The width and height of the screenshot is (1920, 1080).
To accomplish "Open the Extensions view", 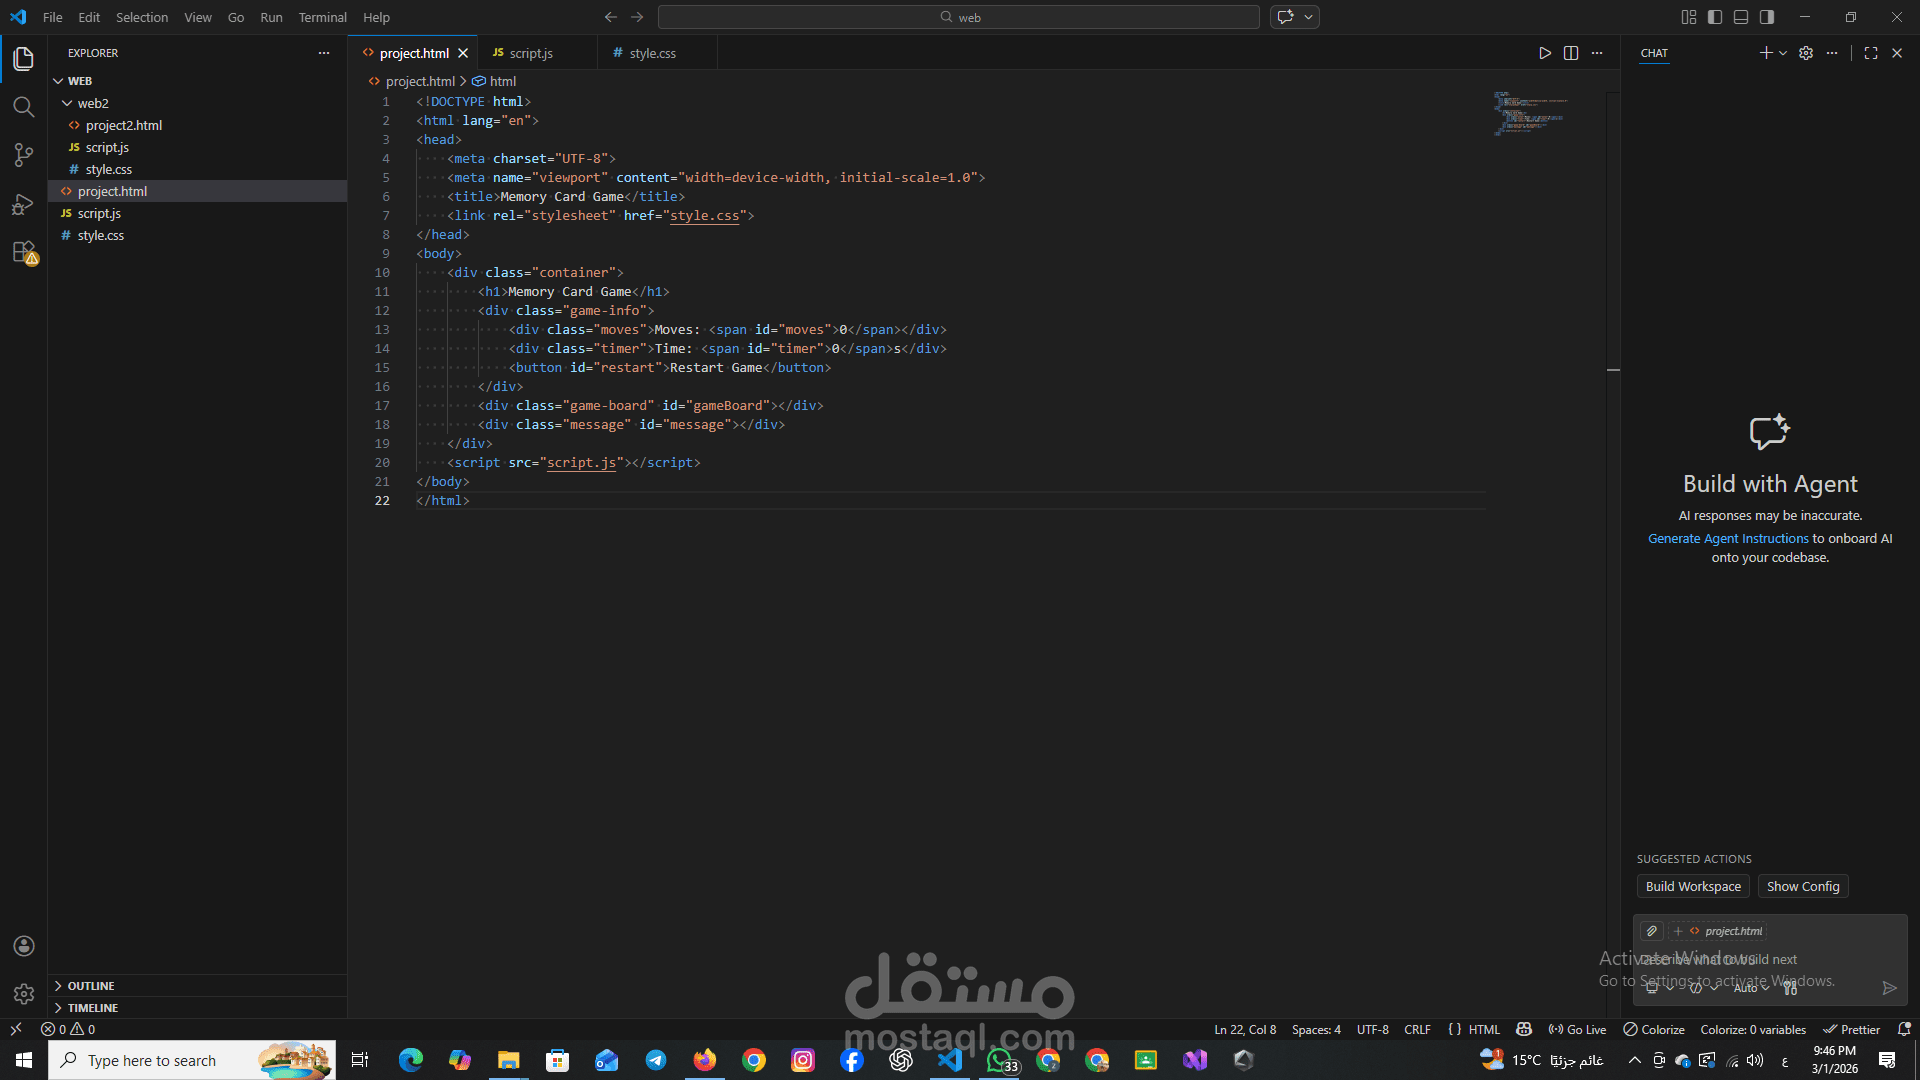I will (23, 252).
